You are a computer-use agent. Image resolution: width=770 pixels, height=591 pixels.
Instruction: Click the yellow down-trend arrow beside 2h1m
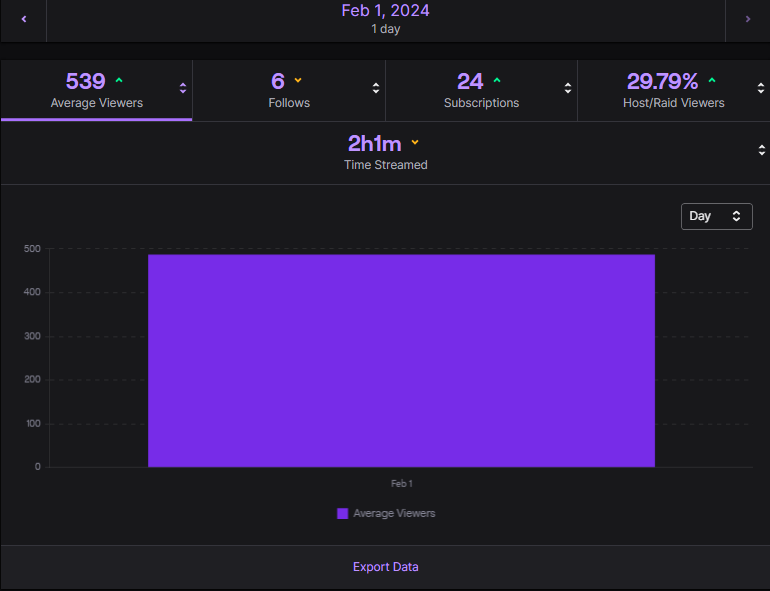click(415, 142)
